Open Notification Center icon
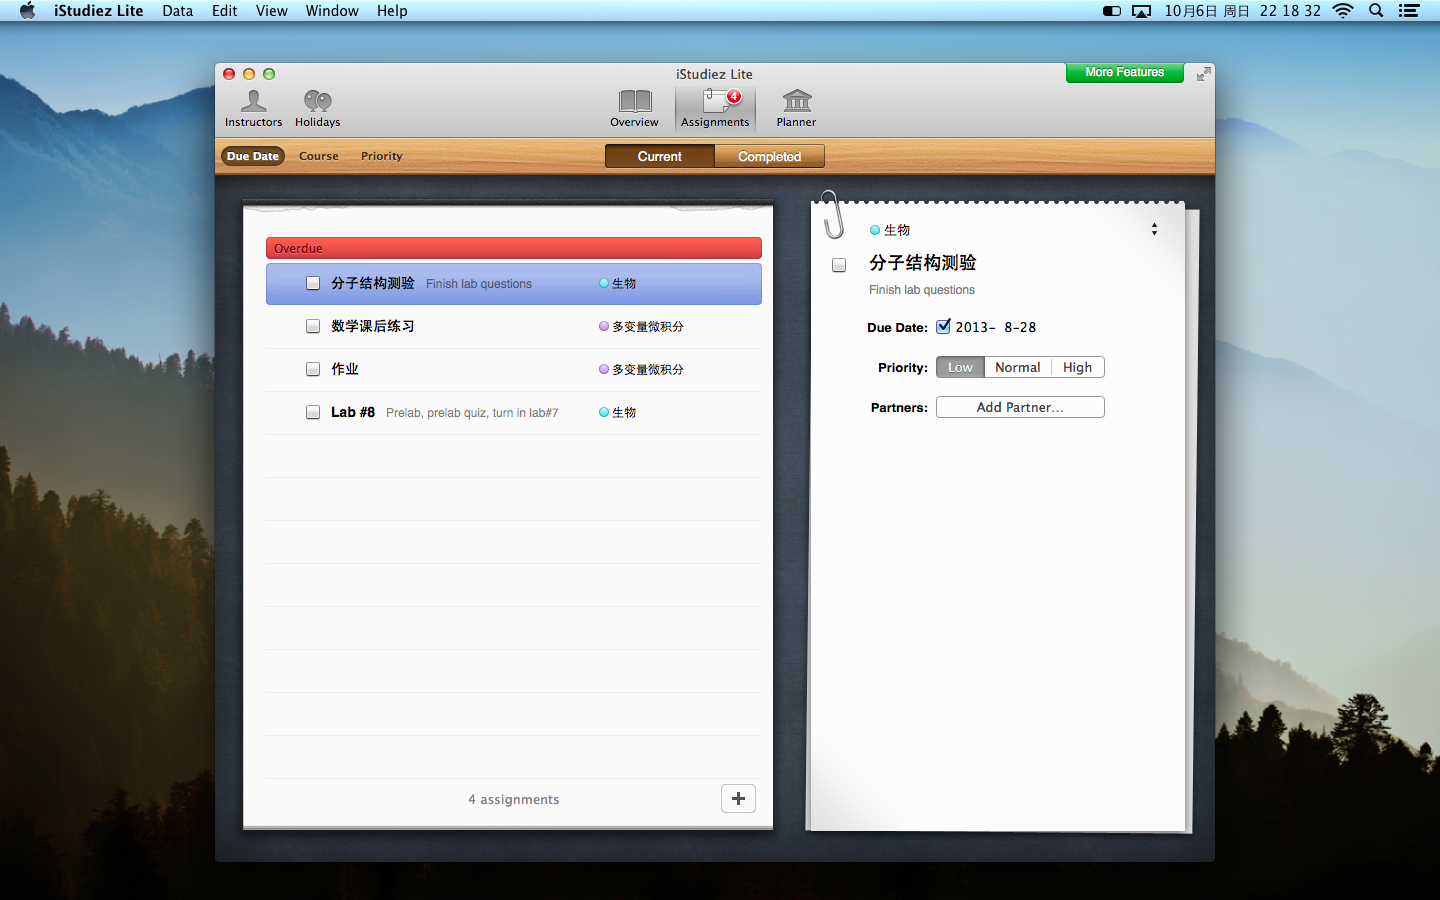Screen dimensions: 1440x900 [1409, 11]
